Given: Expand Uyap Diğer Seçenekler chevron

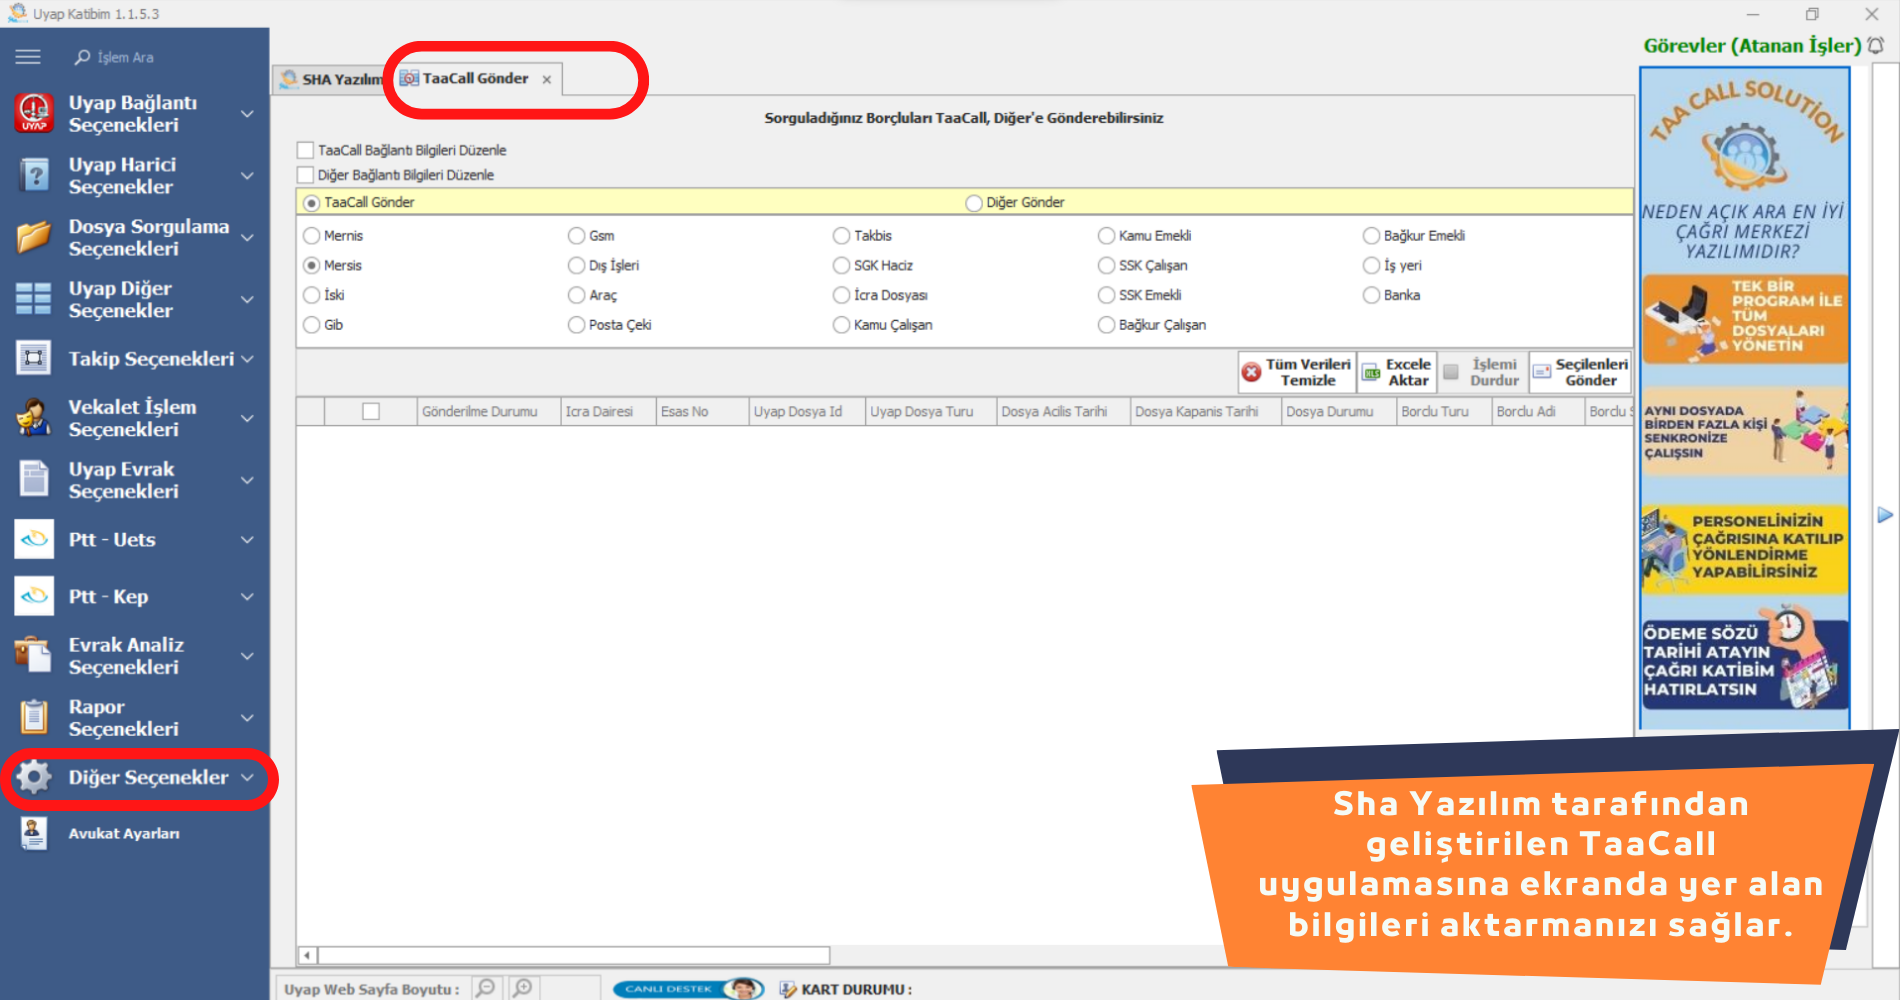Looking at the screenshot, I should click(x=247, y=300).
